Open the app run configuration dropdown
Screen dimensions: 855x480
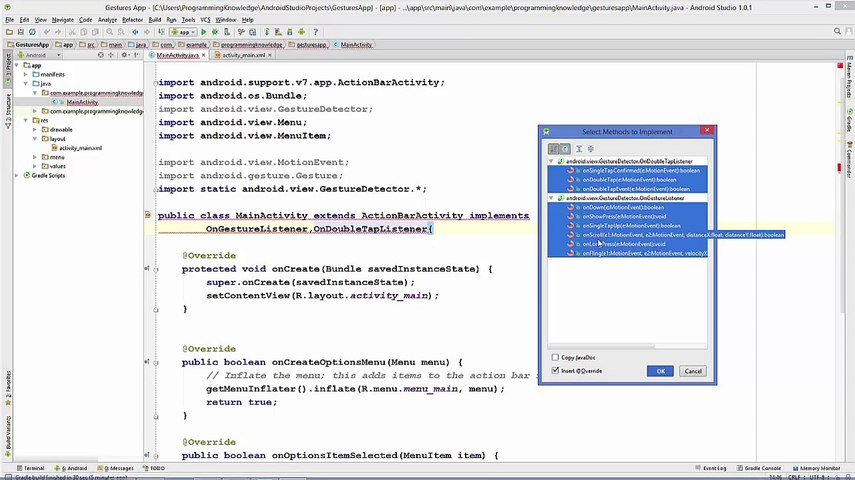point(183,32)
